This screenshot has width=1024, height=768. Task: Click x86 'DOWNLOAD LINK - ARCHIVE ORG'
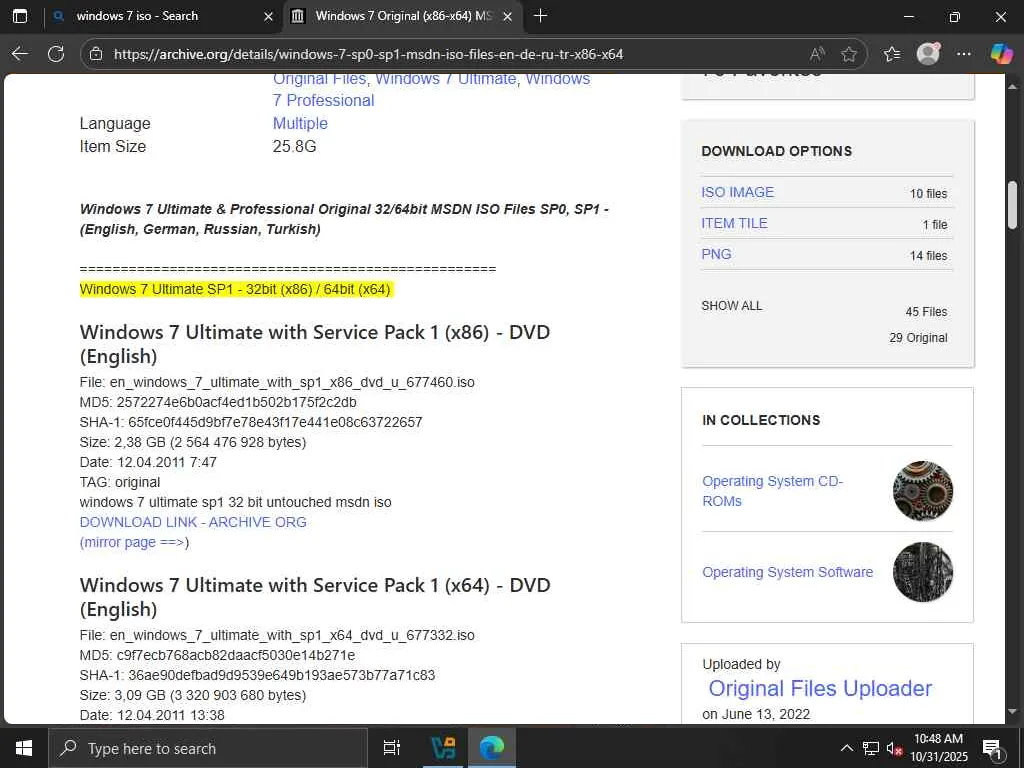[193, 522]
